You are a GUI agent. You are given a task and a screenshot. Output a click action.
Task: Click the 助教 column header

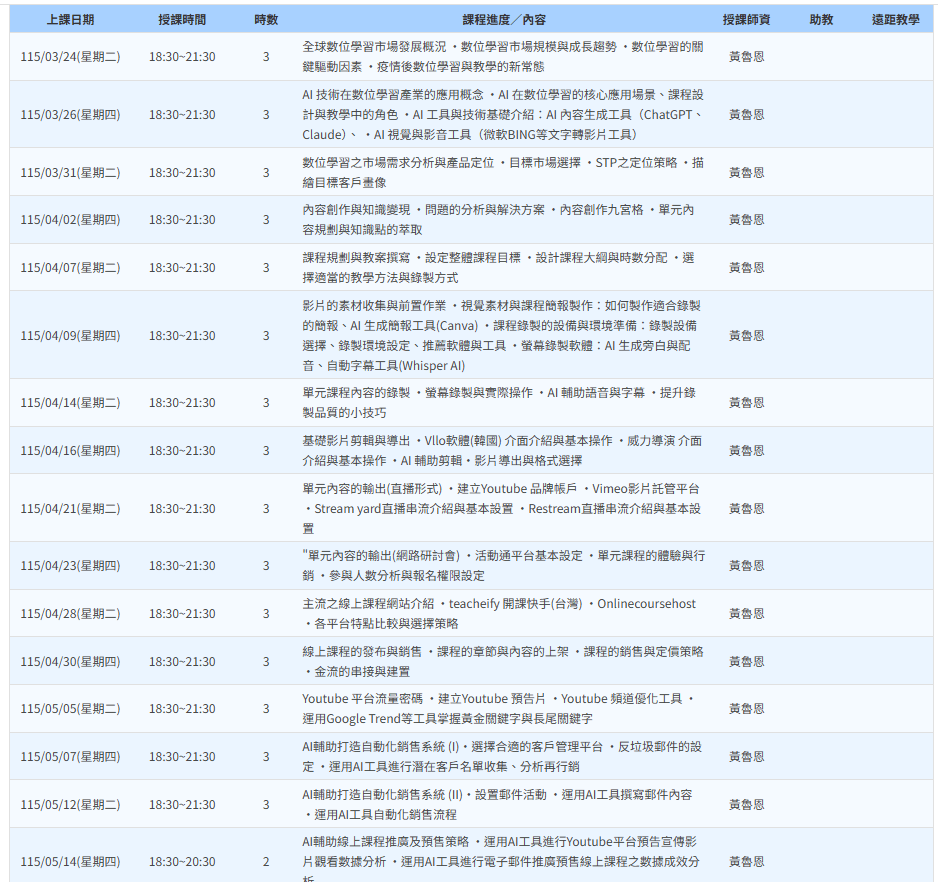(821, 20)
